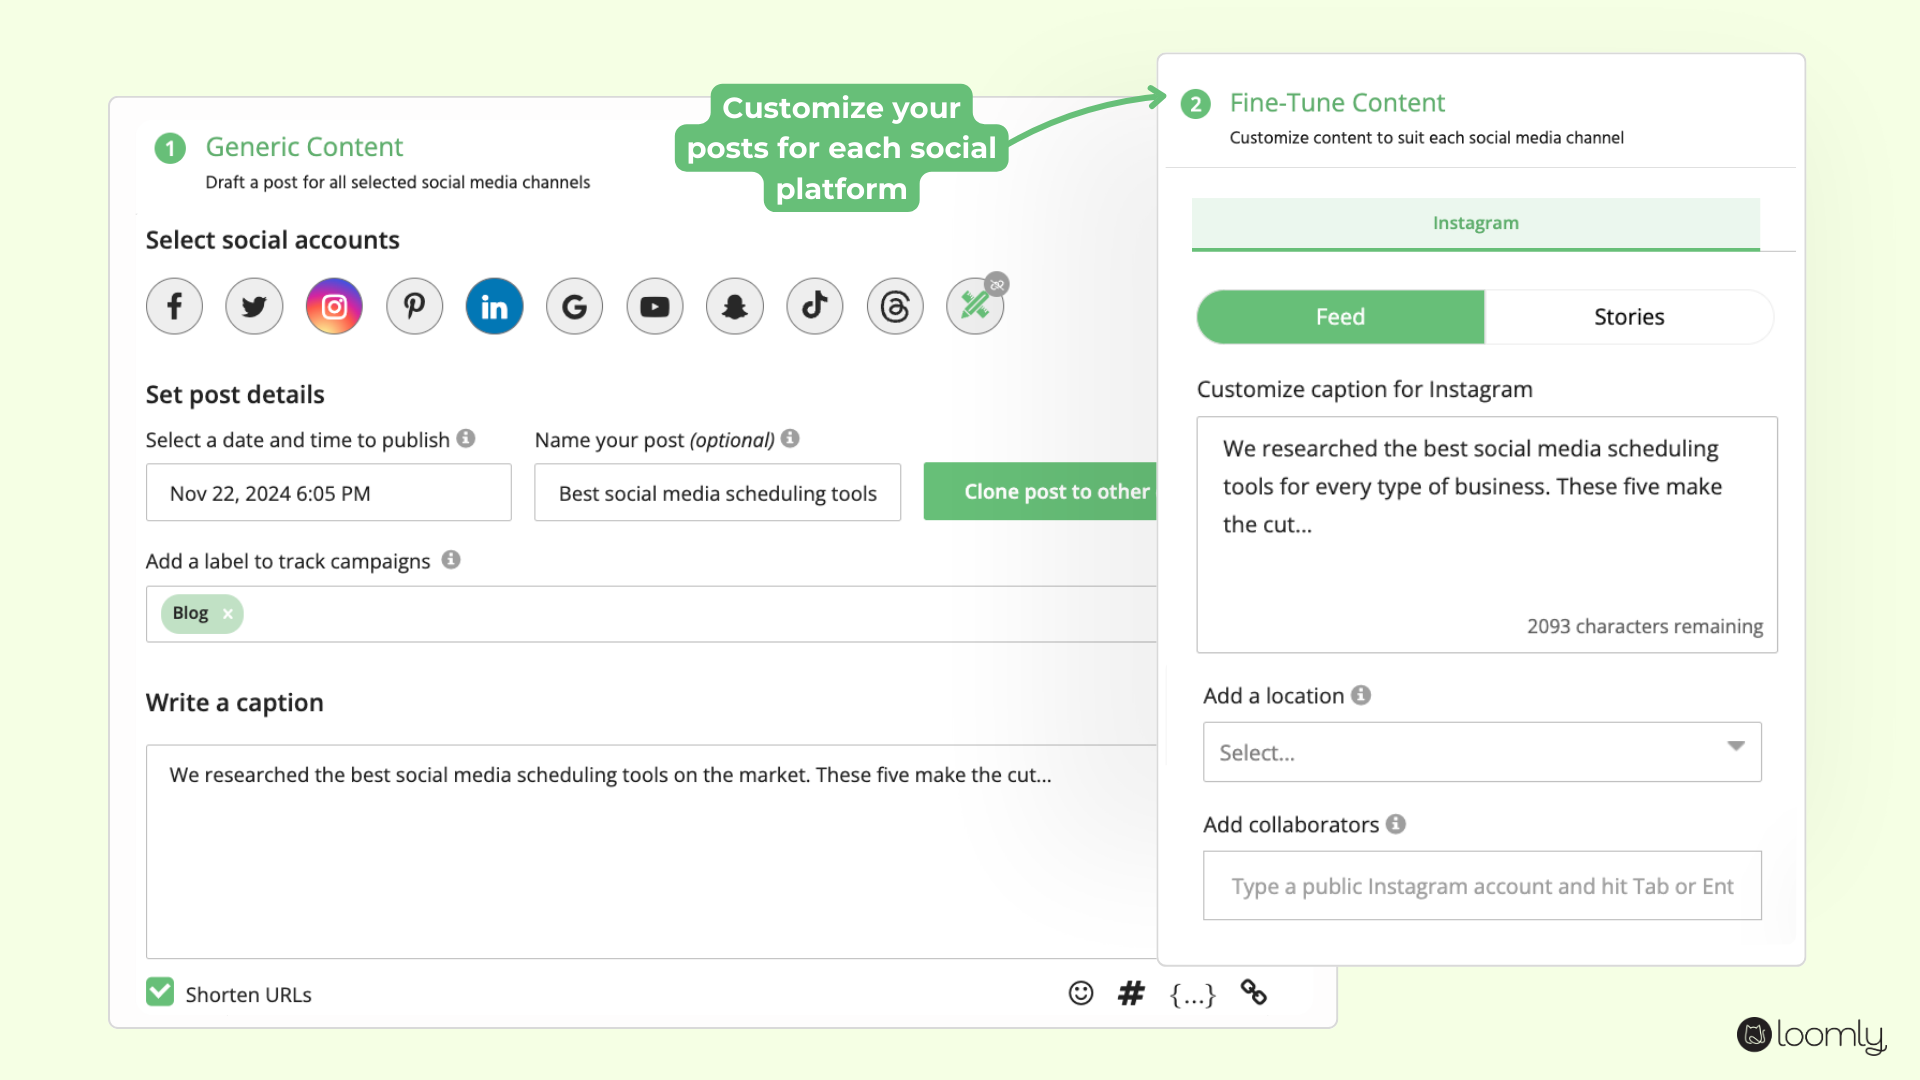Open the Add a location dropdown

tap(1482, 752)
